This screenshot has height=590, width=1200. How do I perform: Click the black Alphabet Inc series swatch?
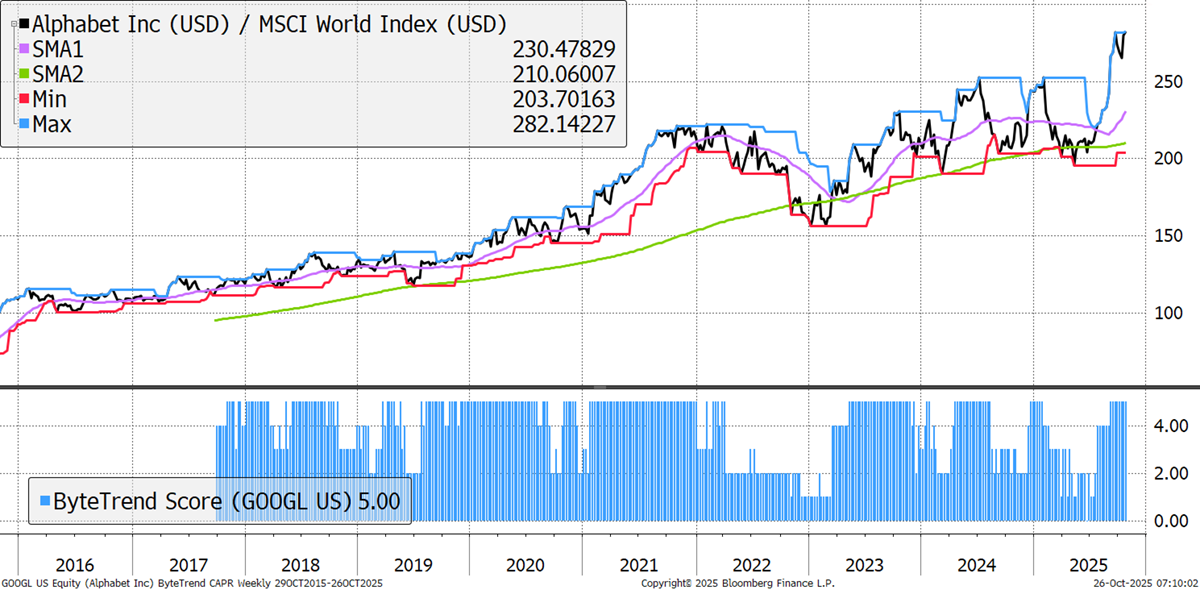[x=24, y=23]
